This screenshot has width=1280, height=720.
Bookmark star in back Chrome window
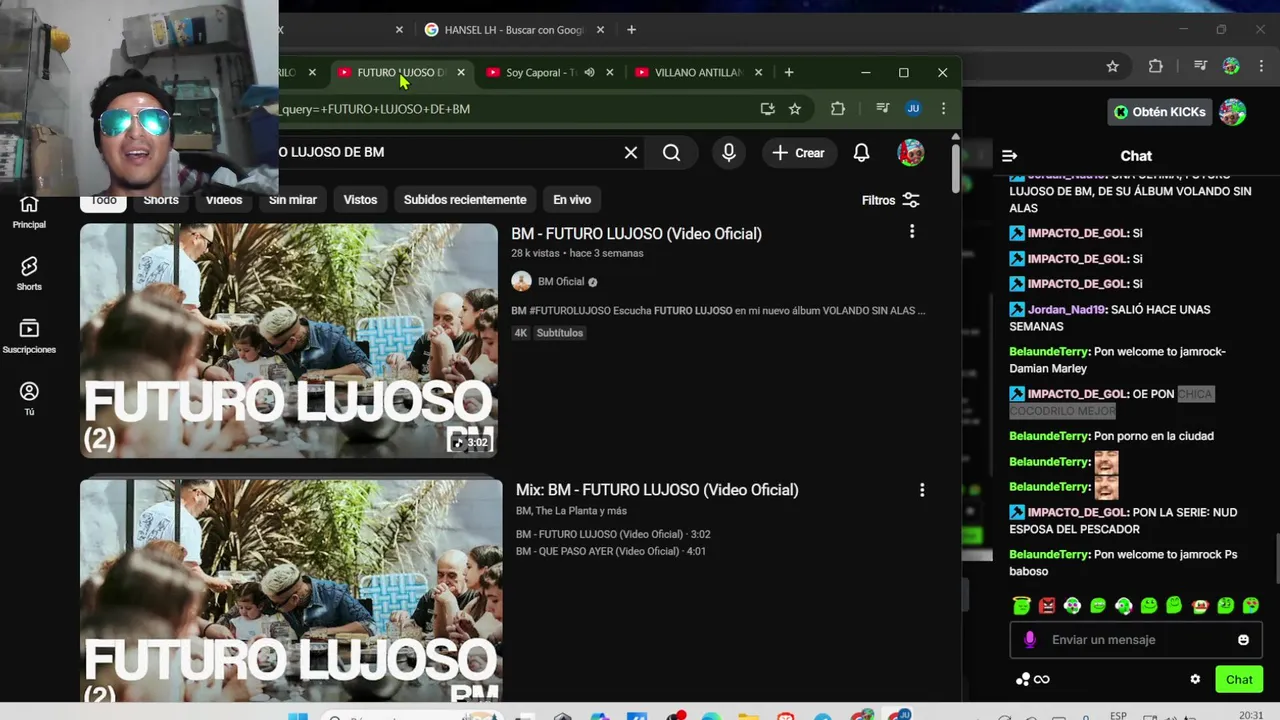click(1112, 66)
